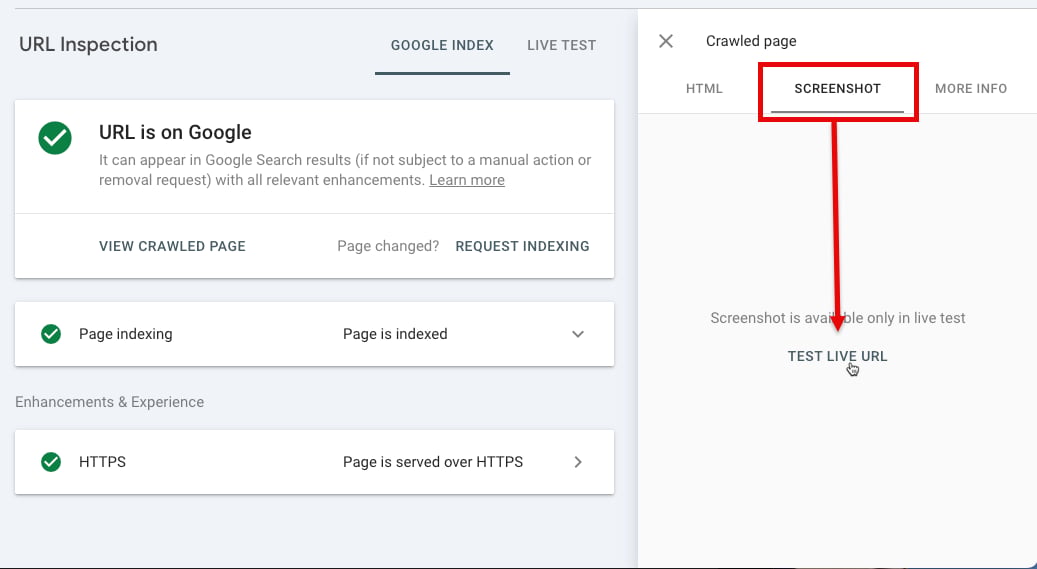Image resolution: width=1037 pixels, height=569 pixels.
Task: Click green checkmark icon next to HTTPS
Action: [x=51, y=462]
